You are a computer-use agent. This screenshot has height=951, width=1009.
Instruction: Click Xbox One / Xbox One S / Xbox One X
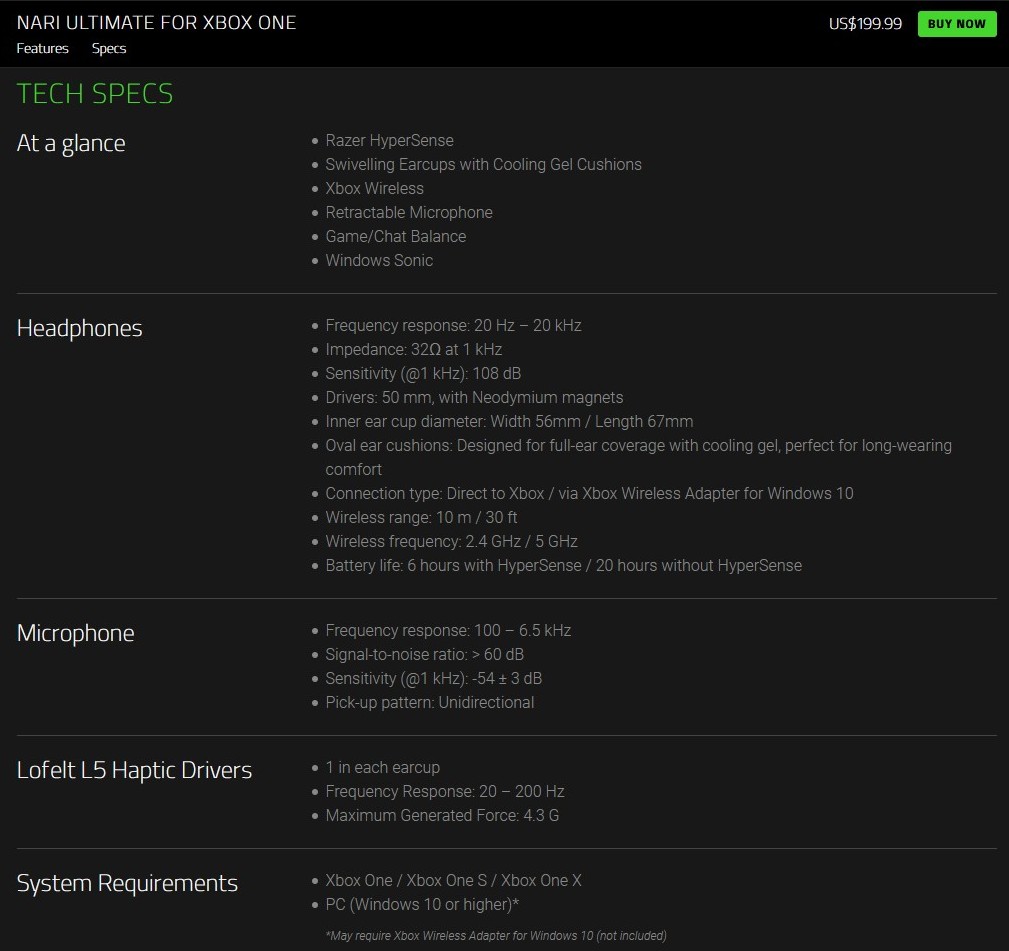tap(453, 880)
